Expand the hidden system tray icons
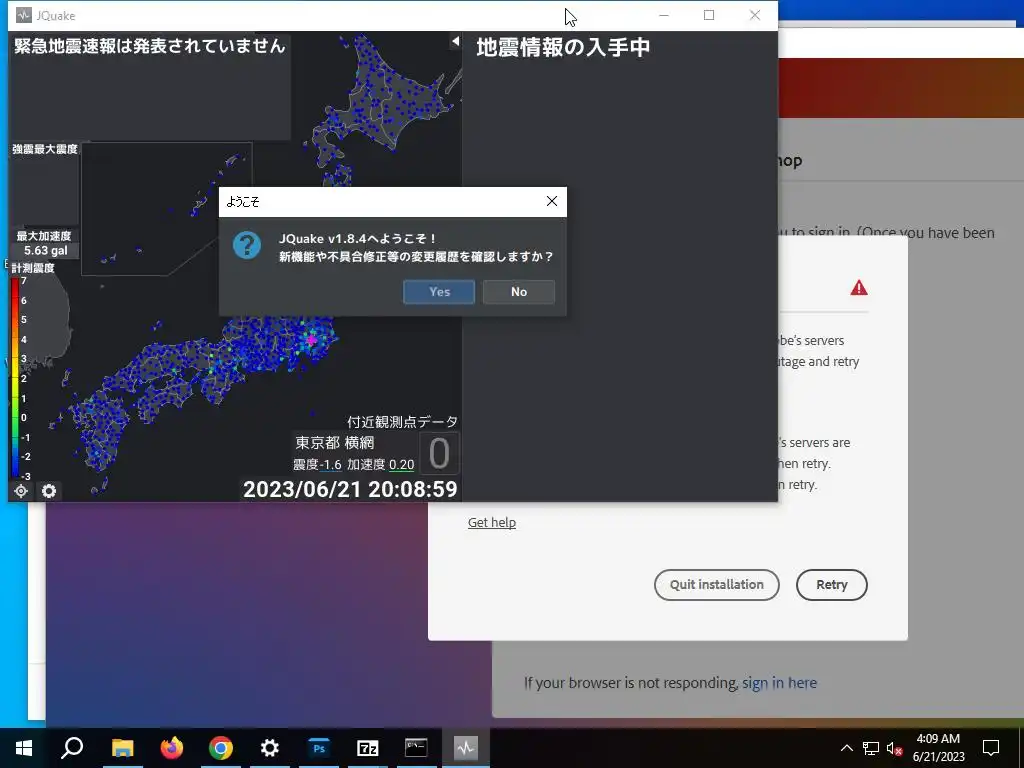The width and height of the screenshot is (1024, 768). 846,748
